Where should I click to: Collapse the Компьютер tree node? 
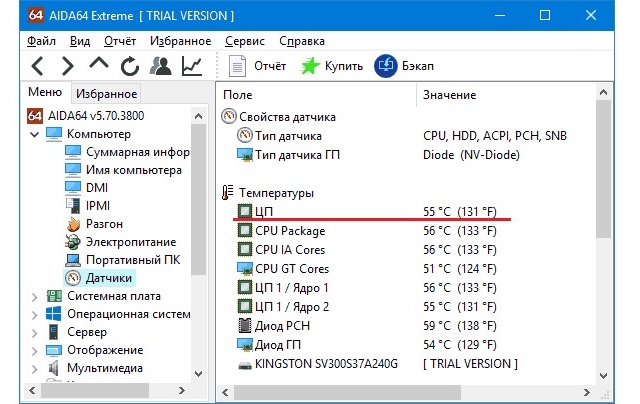point(35,134)
